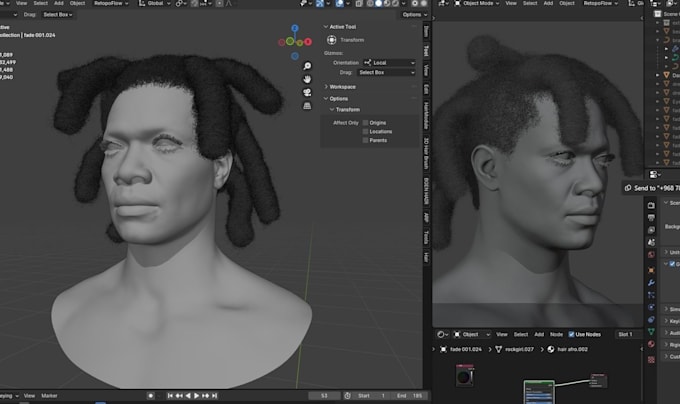Enable the Origins checkbox
The width and height of the screenshot is (680, 404).
(x=365, y=123)
